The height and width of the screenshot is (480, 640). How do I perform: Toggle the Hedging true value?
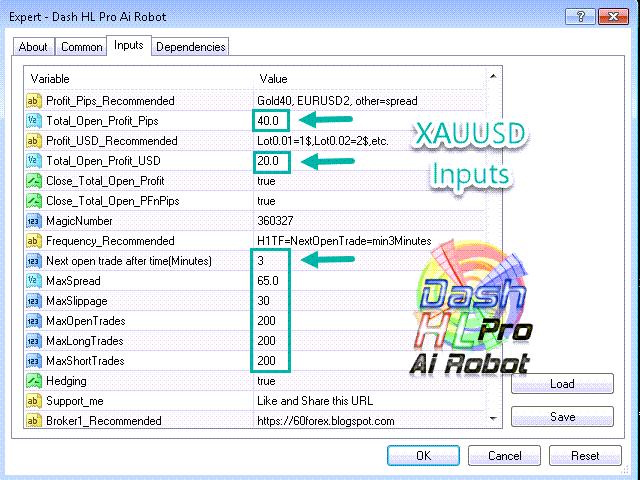266,381
